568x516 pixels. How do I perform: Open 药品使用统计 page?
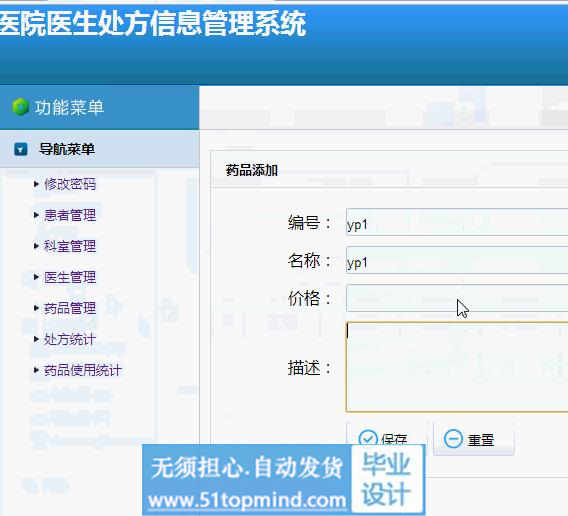coord(83,370)
